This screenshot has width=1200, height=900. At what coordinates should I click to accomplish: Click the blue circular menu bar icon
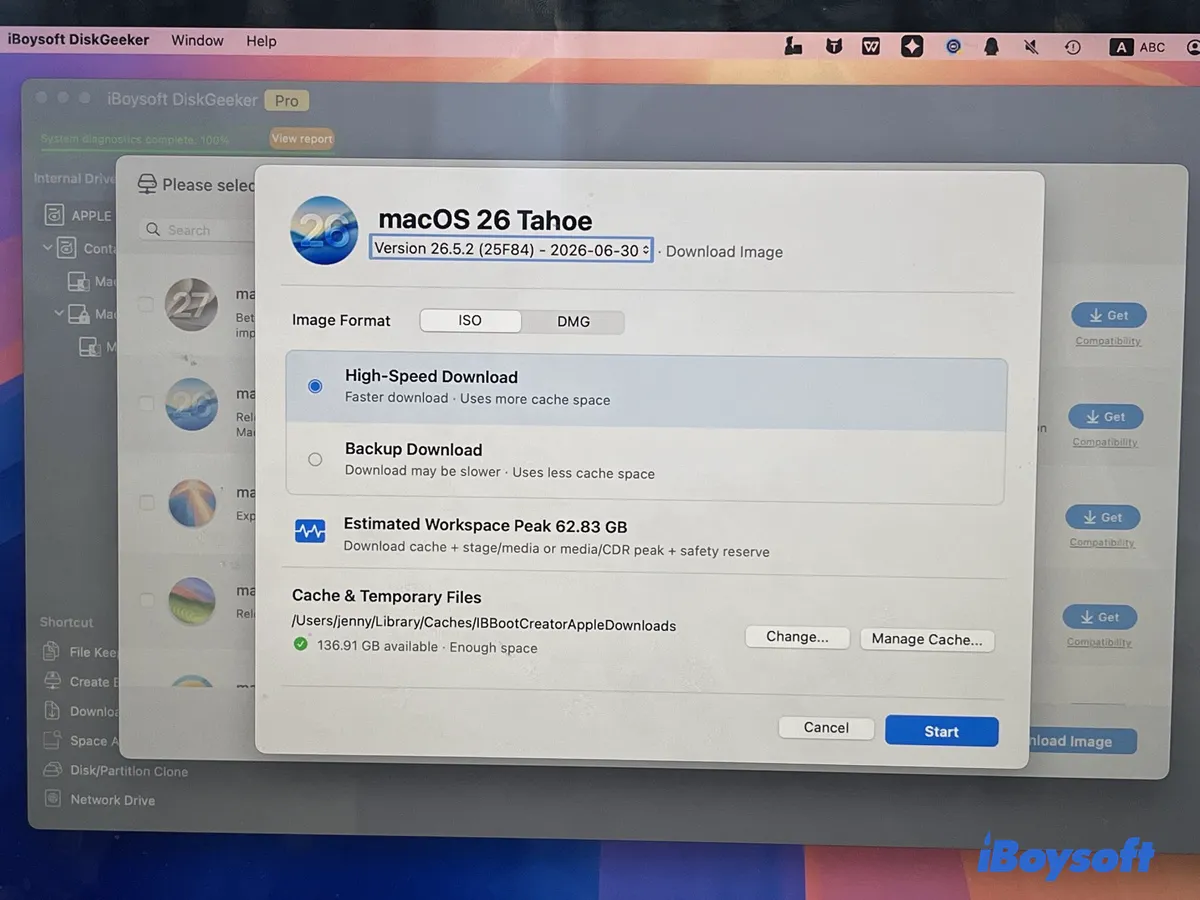[x=954, y=46]
